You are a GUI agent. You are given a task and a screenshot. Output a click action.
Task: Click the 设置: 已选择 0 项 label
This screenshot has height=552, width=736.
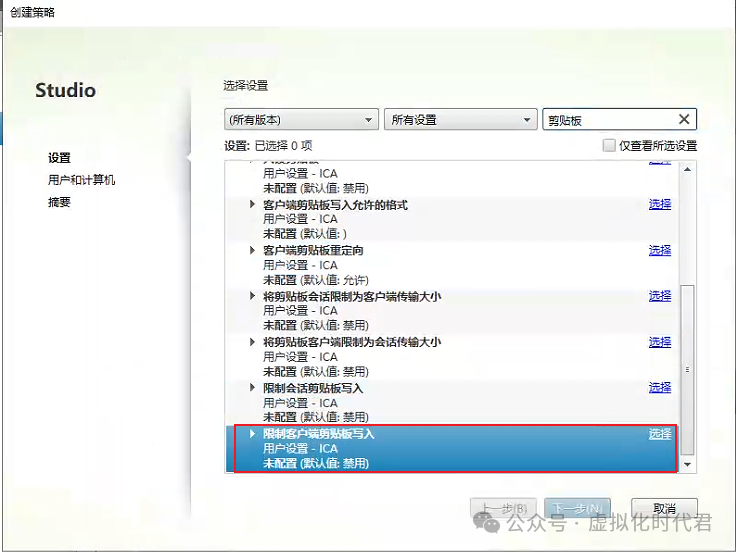(x=268, y=146)
